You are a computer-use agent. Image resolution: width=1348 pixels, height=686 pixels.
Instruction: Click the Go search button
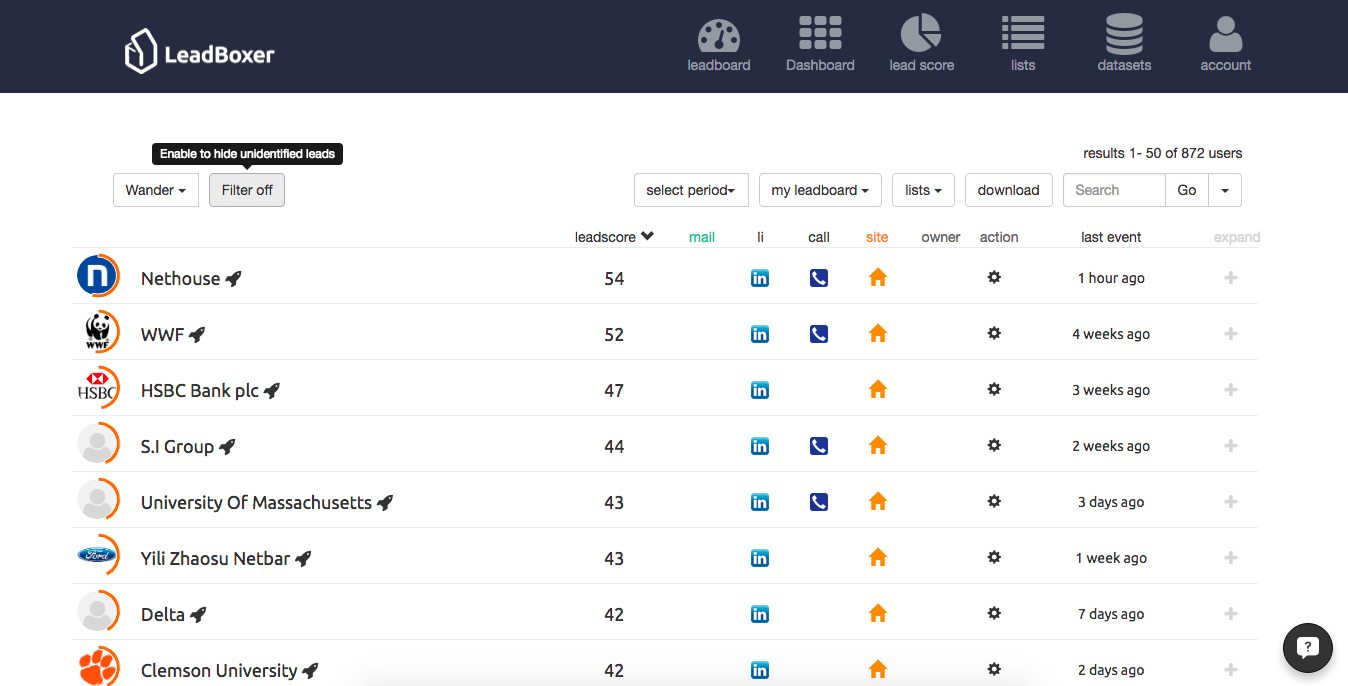(1187, 190)
